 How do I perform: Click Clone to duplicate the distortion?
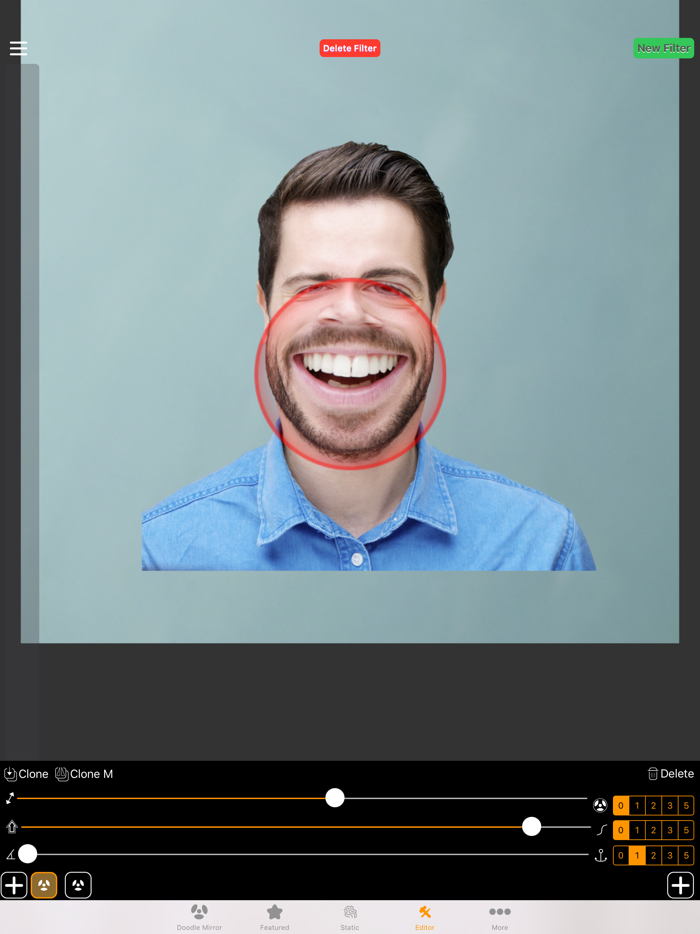[x=26, y=774]
